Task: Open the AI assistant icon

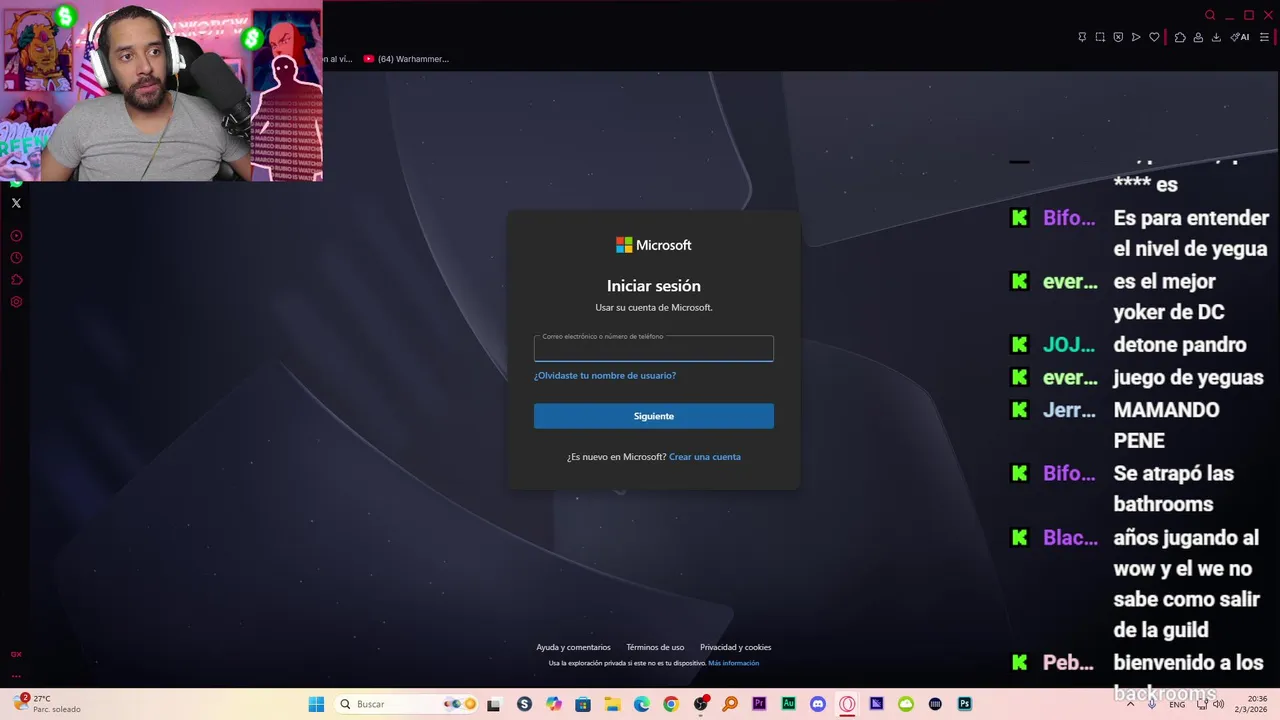Action: coord(1240,37)
